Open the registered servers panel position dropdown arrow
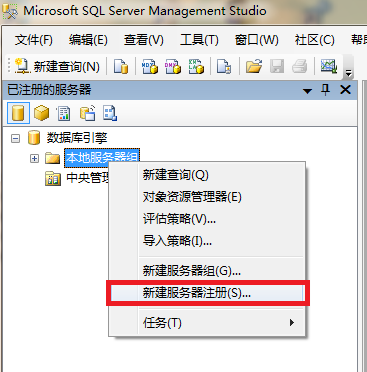 [x=307, y=91]
